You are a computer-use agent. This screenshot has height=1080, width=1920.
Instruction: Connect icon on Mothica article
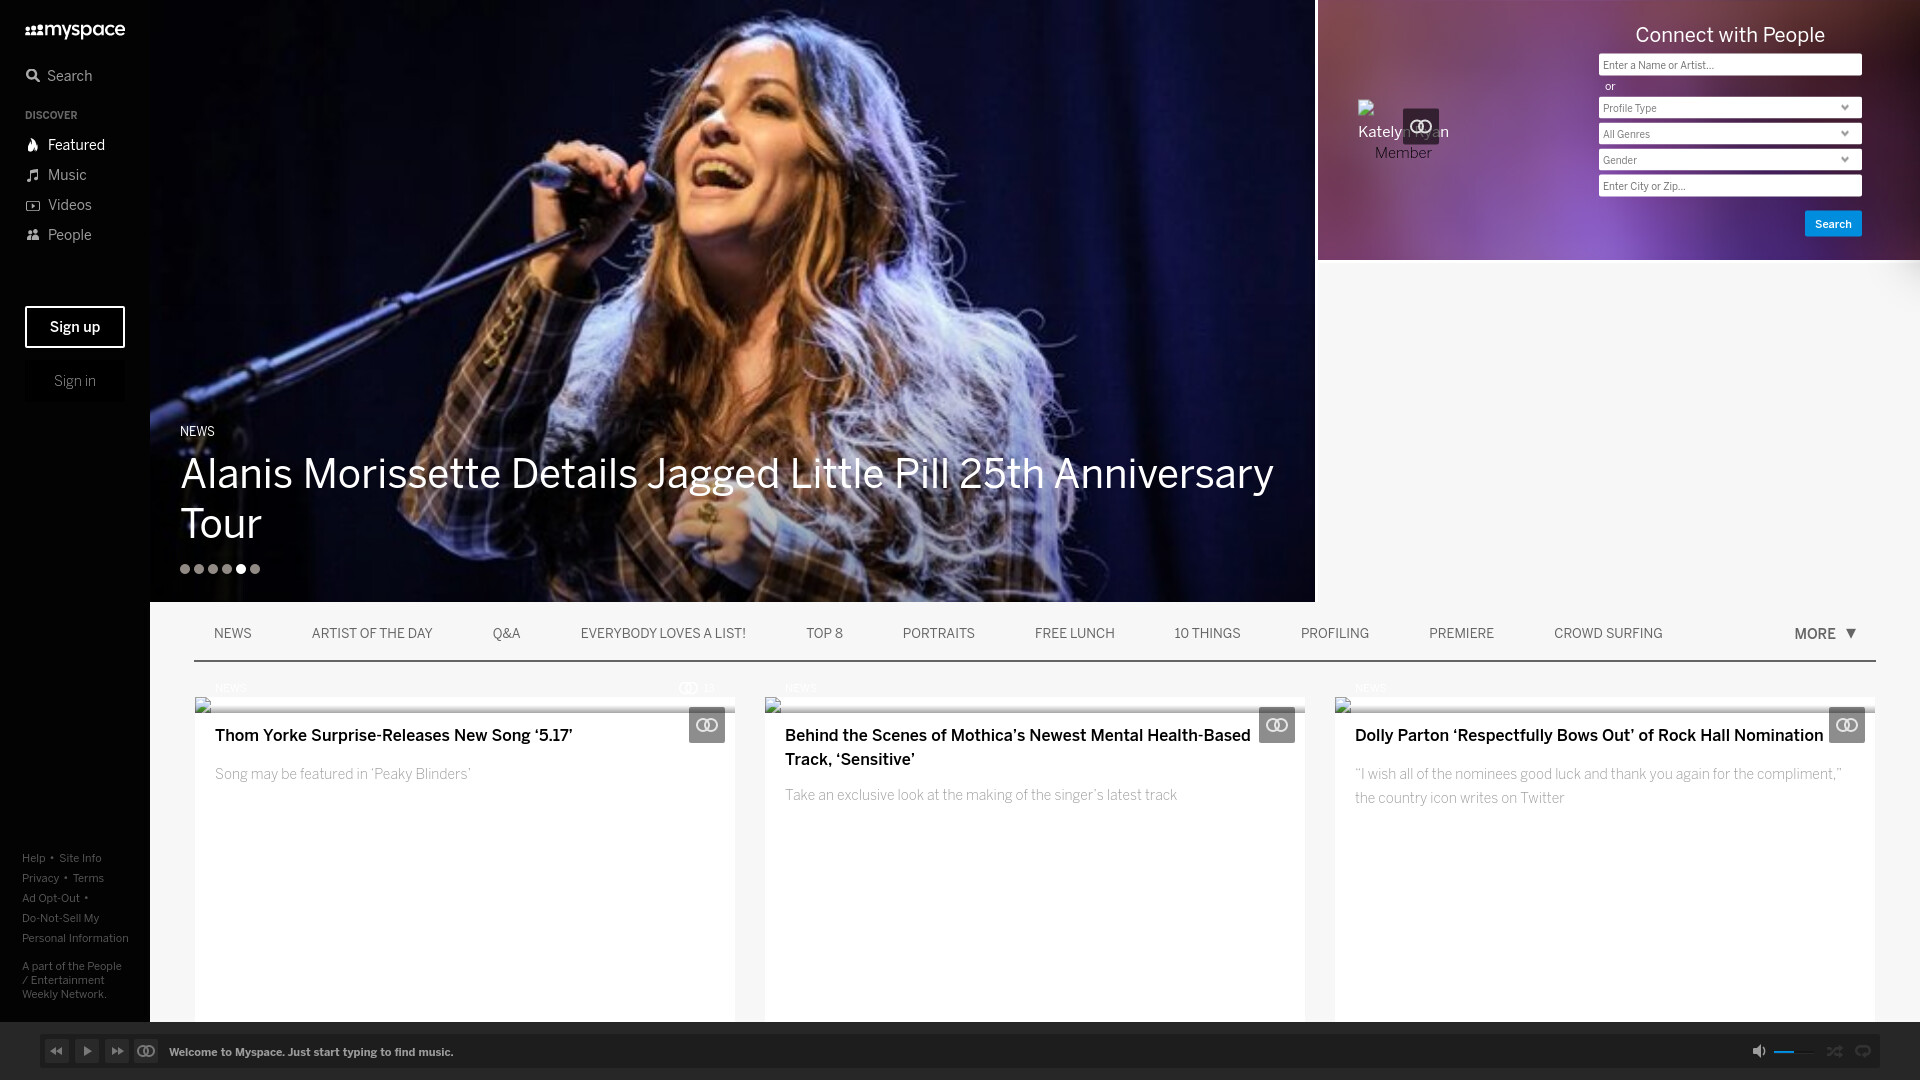pos(1277,725)
